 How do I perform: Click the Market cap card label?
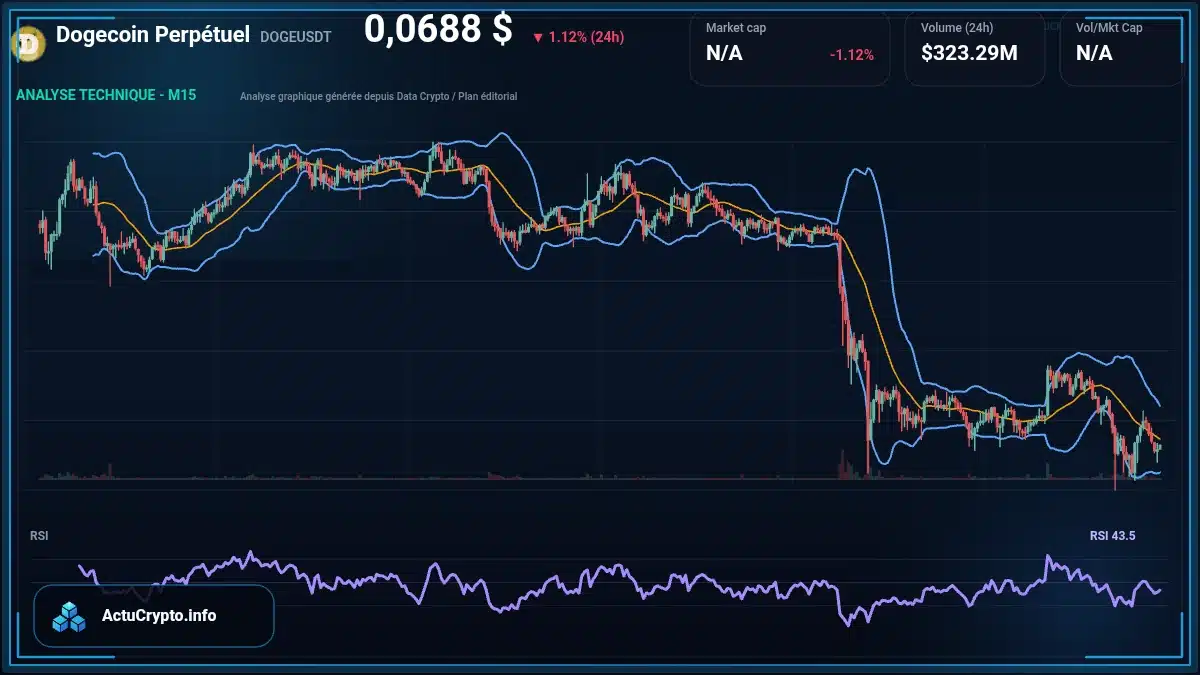coord(736,28)
